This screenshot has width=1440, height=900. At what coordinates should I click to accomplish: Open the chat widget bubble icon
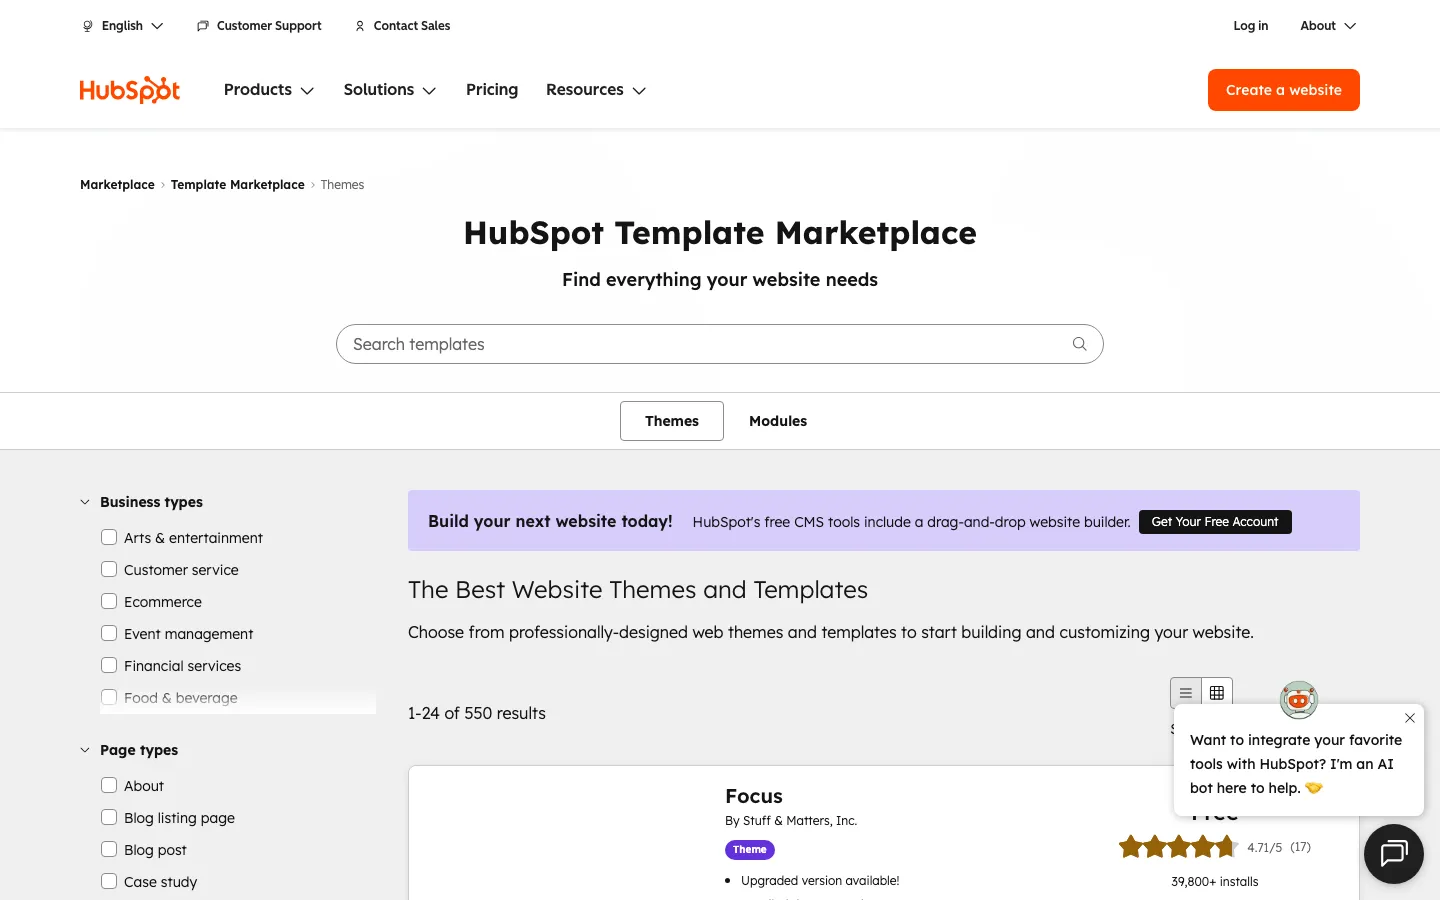[1394, 854]
